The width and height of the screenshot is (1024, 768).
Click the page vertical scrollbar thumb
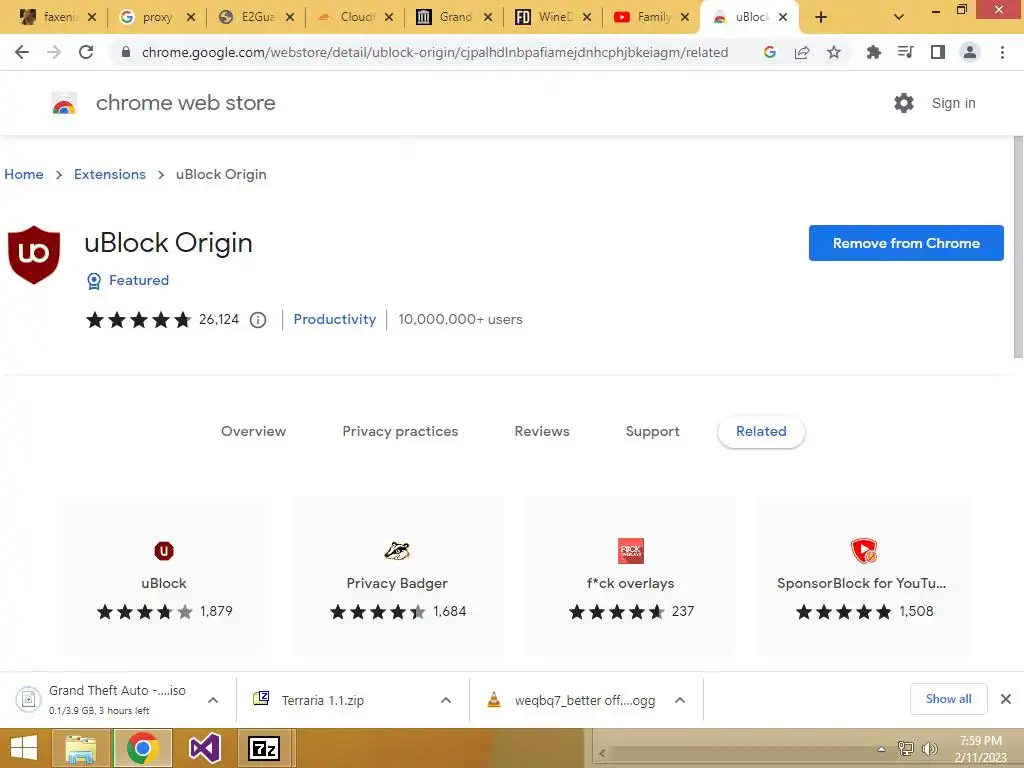click(x=1018, y=247)
